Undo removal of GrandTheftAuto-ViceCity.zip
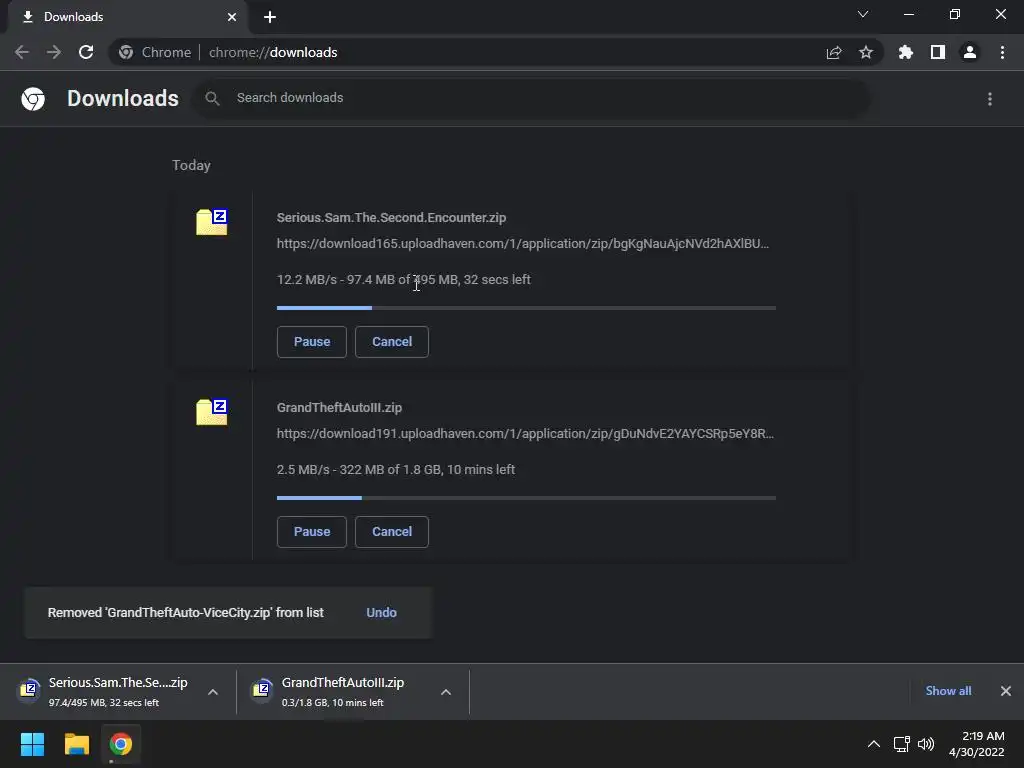Image resolution: width=1024 pixels, height=768 pixels. pos(381,613)
